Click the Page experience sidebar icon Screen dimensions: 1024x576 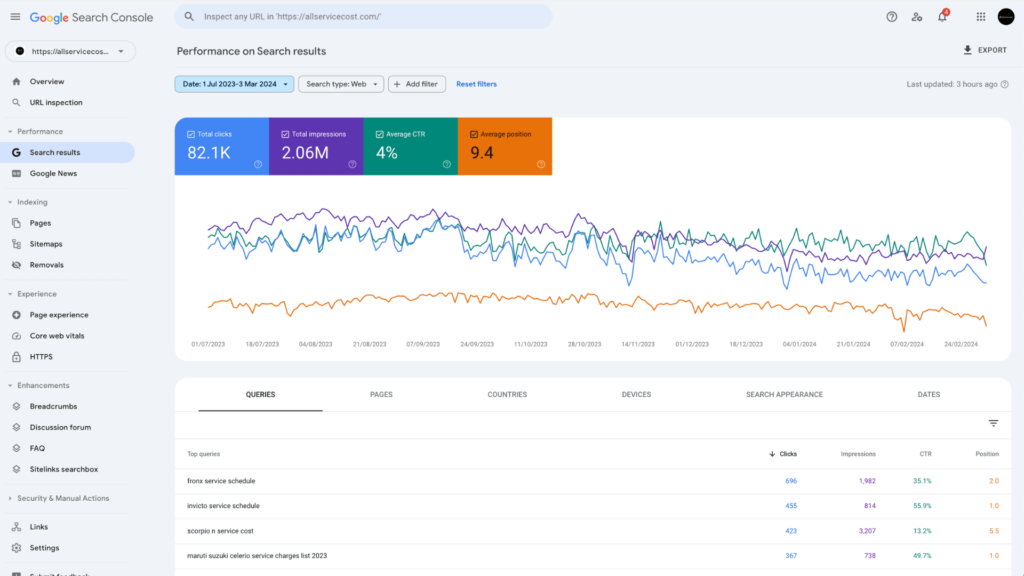click(16, 315)
